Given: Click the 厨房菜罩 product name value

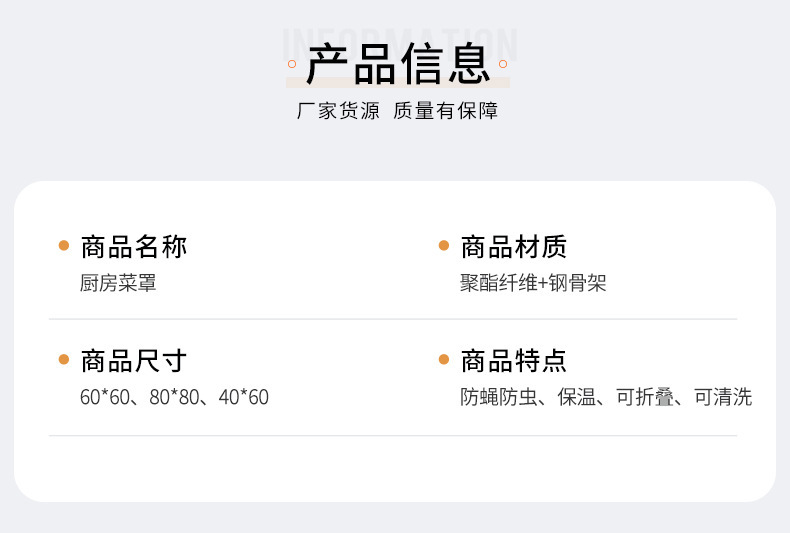Looking at the screenshot, I should click(118, 283).
